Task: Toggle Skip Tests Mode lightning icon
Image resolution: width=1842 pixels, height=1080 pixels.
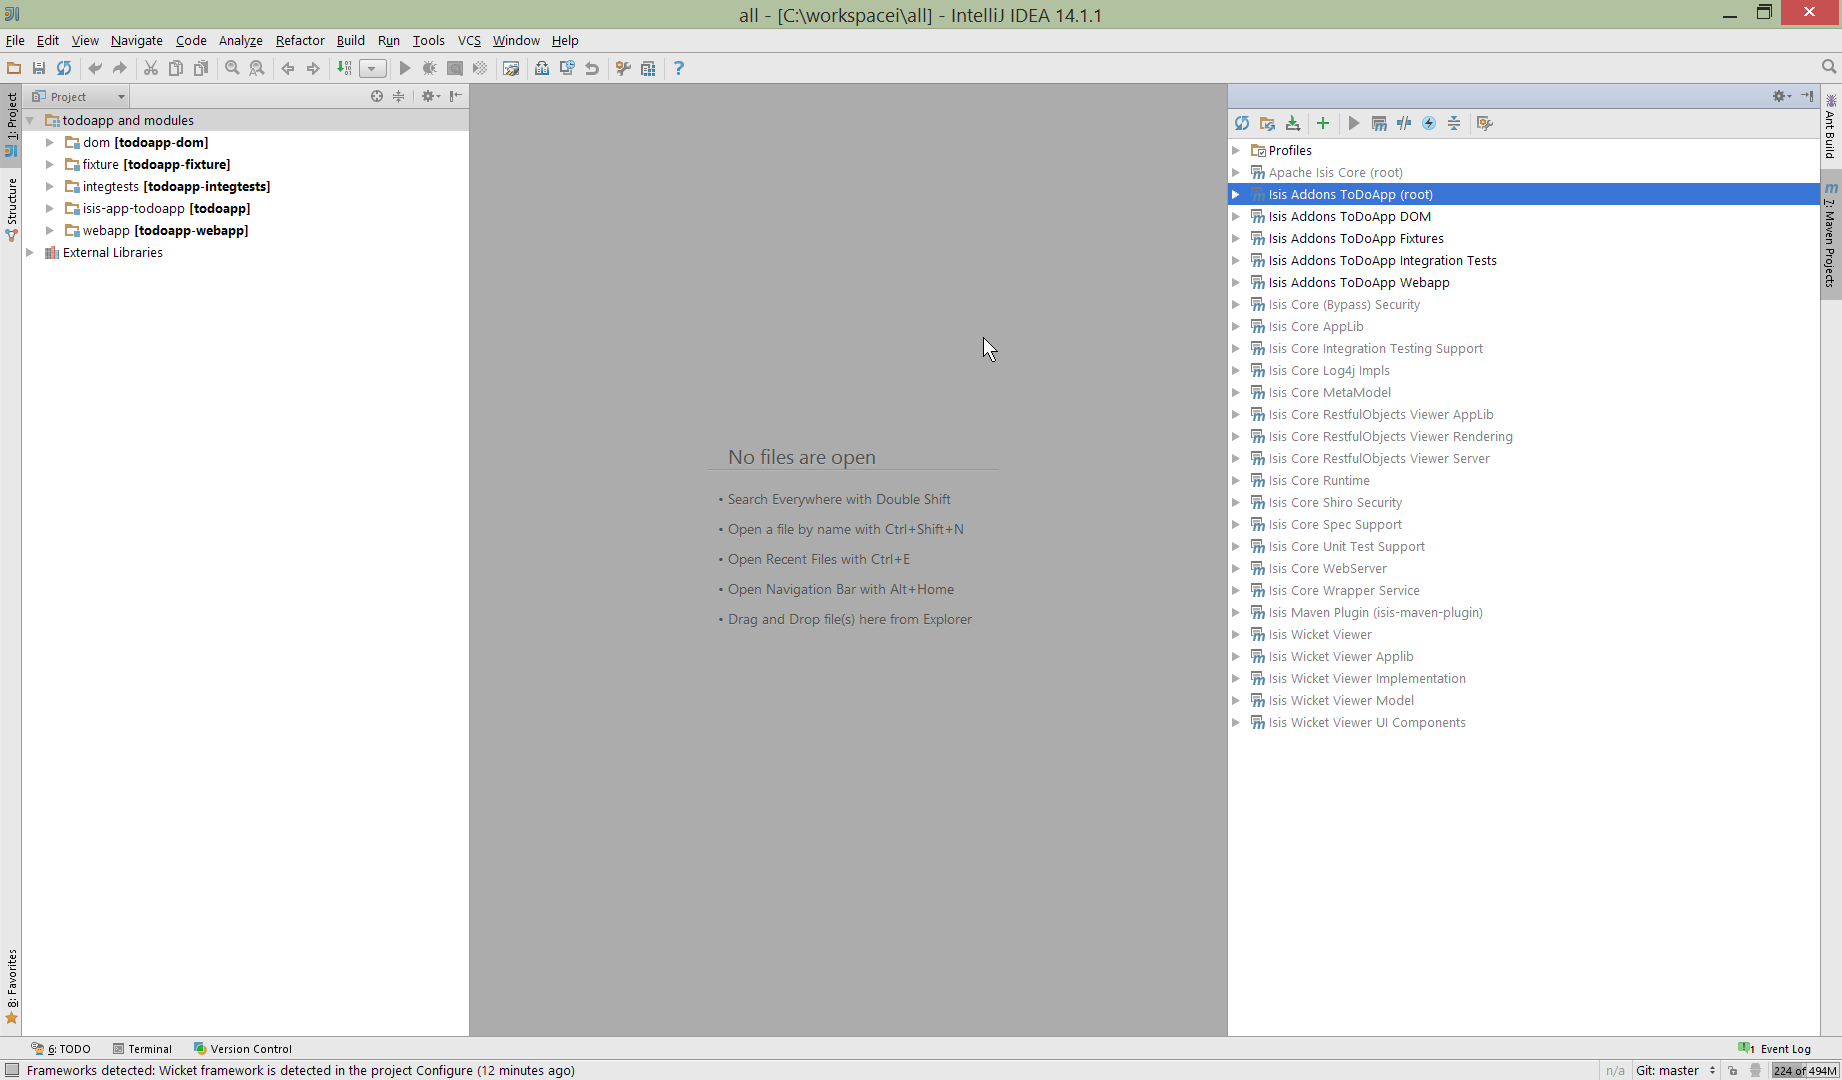Action: 1429,123
